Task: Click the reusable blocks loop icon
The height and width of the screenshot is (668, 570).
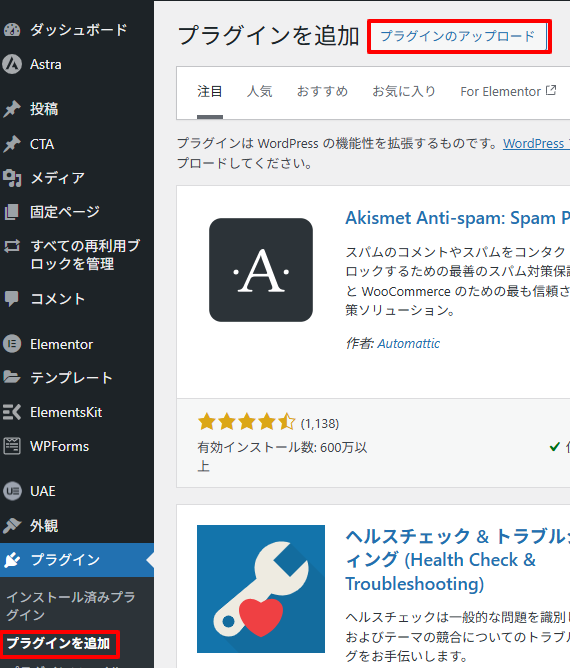Action: click(12, 246)
